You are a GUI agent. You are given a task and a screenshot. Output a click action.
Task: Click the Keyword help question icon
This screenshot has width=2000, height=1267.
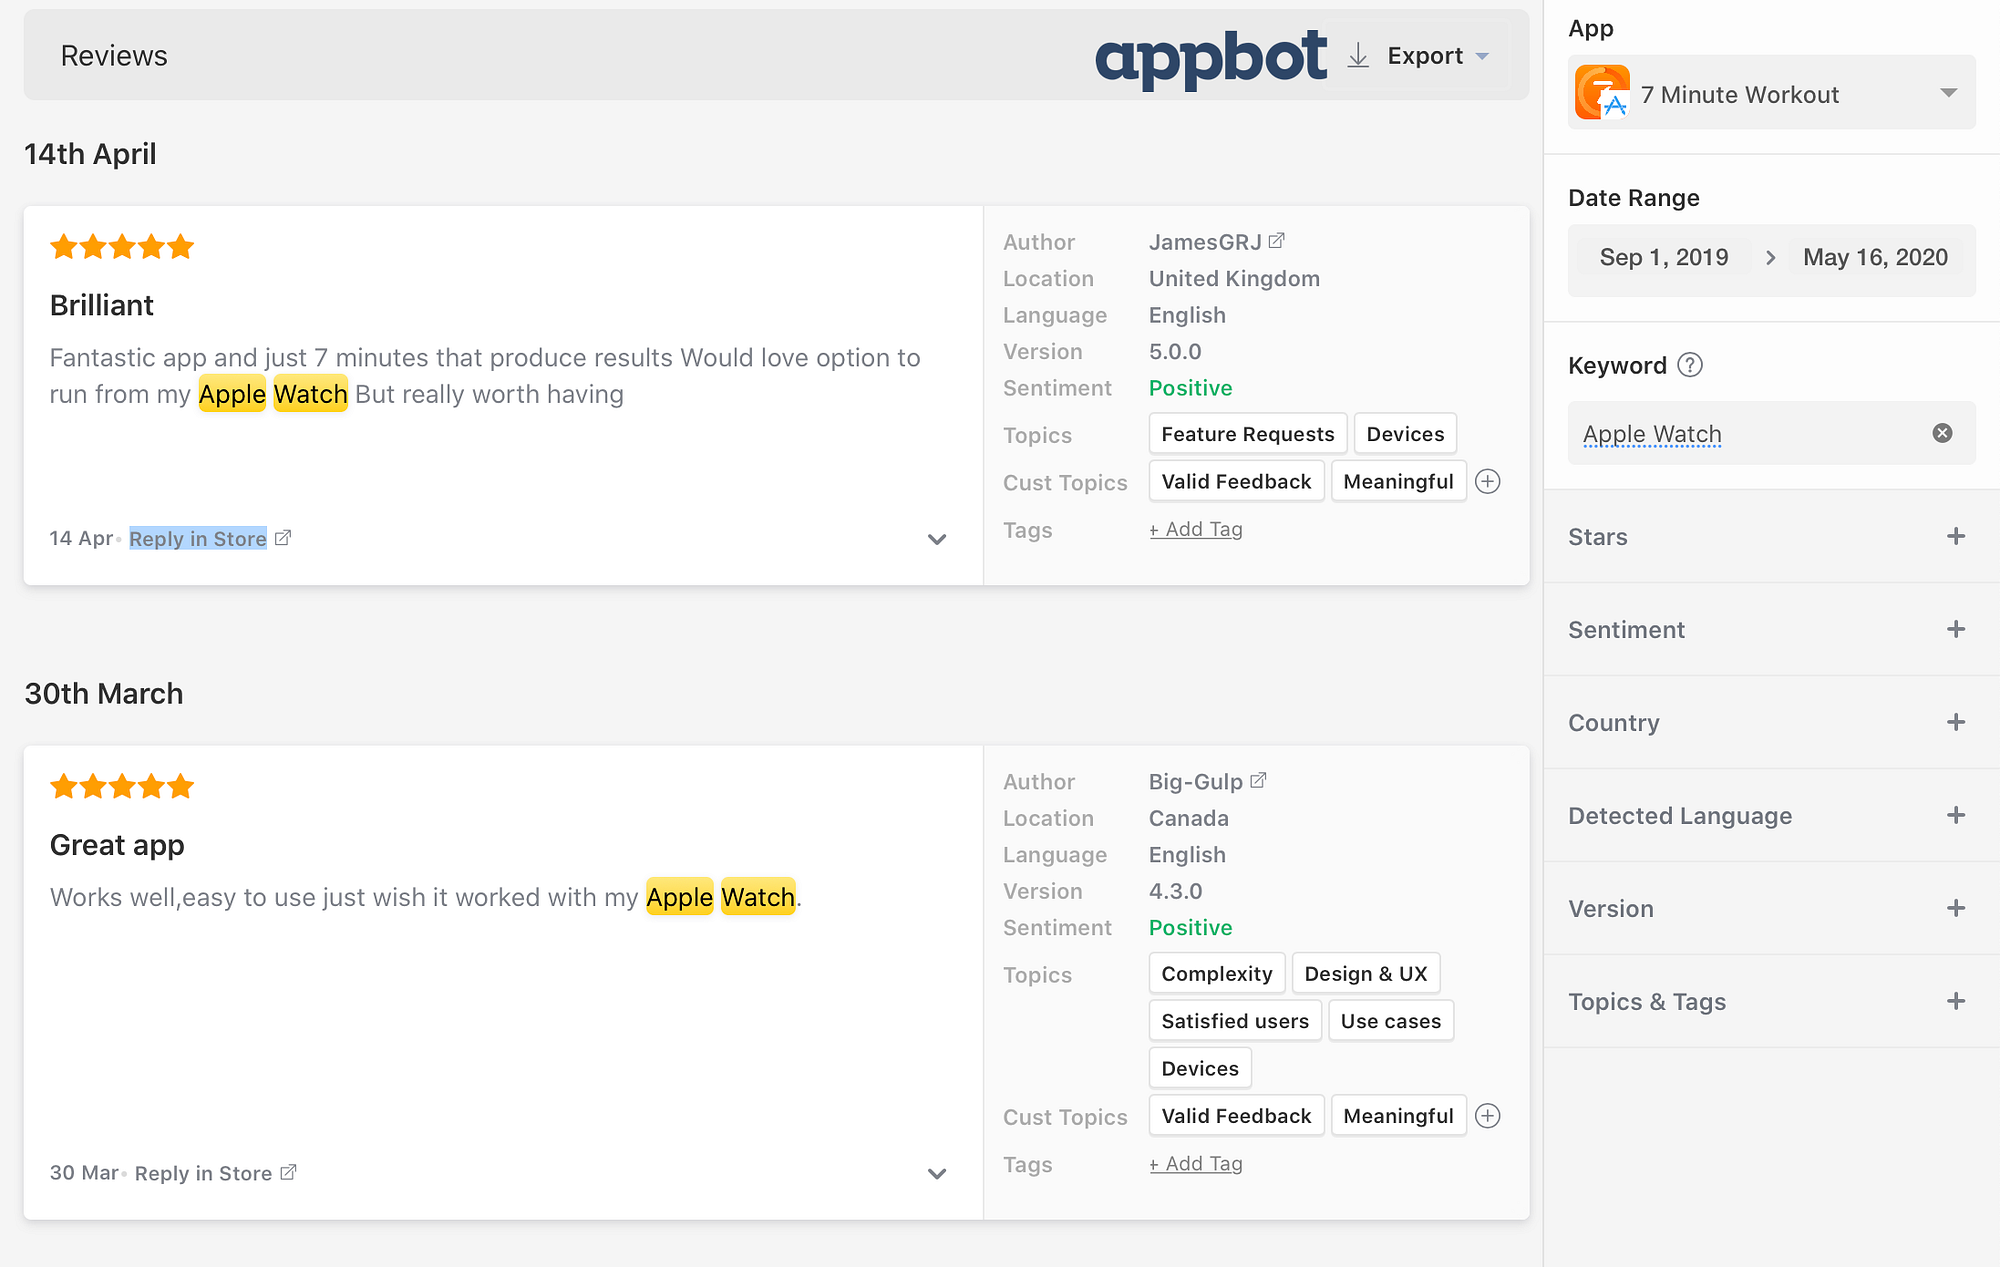(1690, 365)
